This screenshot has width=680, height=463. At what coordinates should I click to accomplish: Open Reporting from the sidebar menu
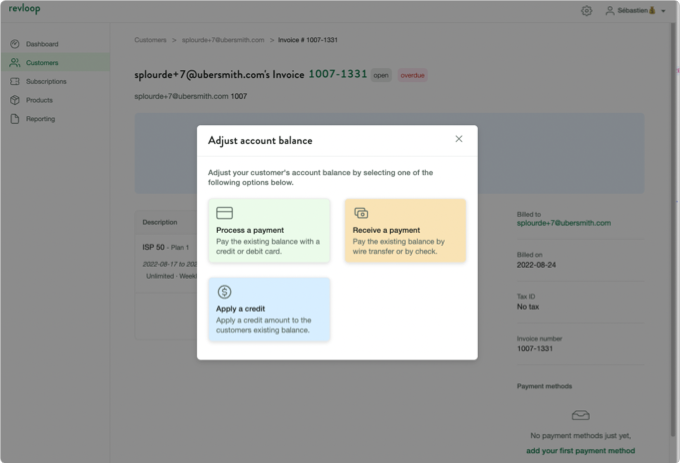[x=41, y=119]
